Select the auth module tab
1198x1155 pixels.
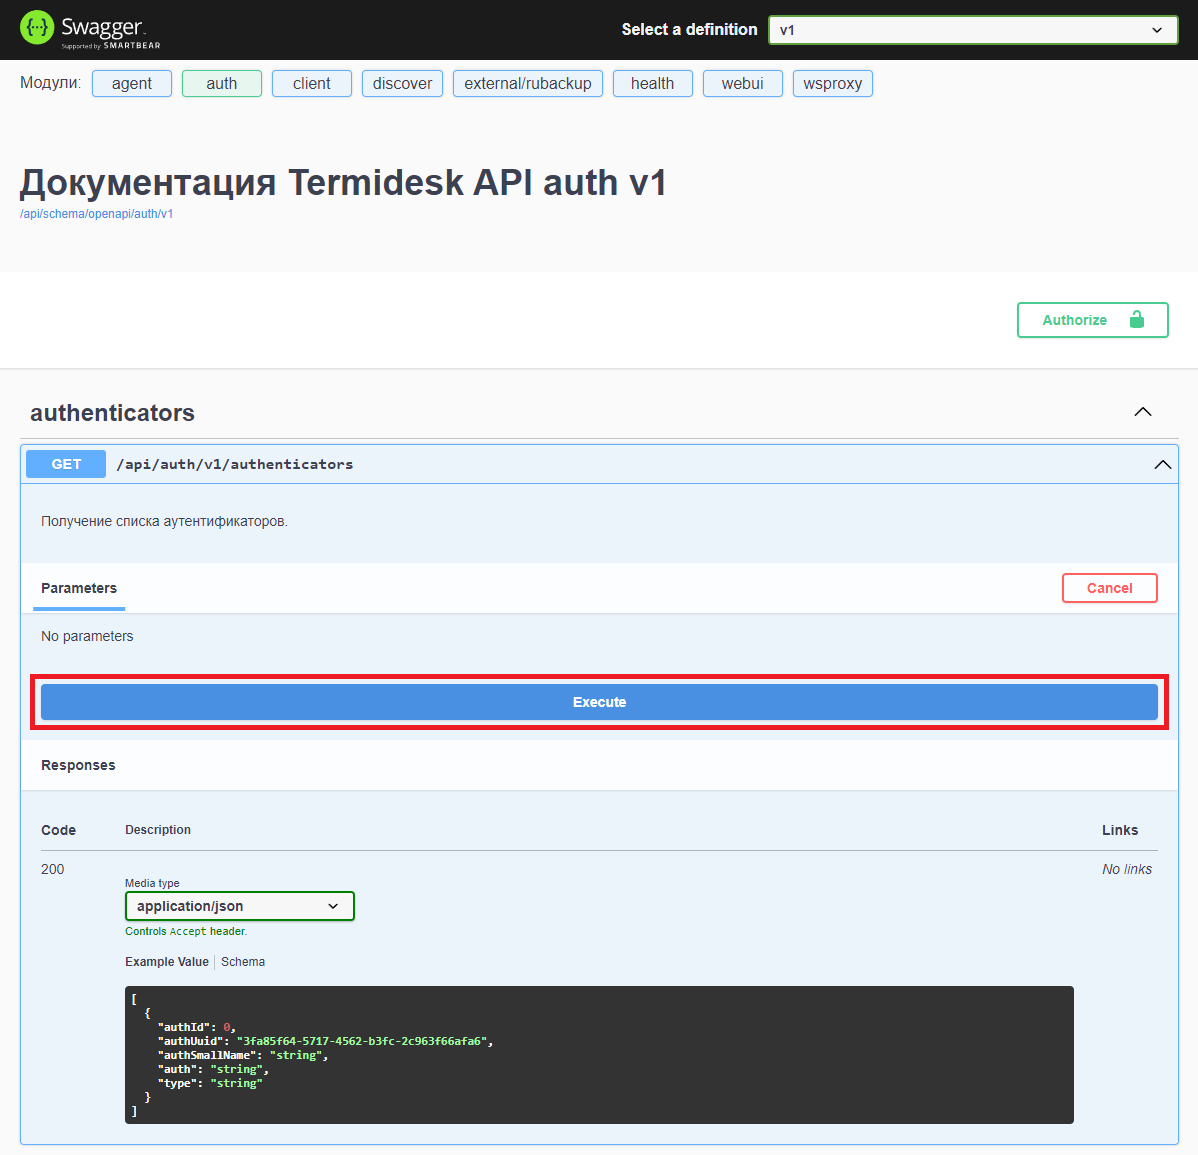[x=221, y=84]
